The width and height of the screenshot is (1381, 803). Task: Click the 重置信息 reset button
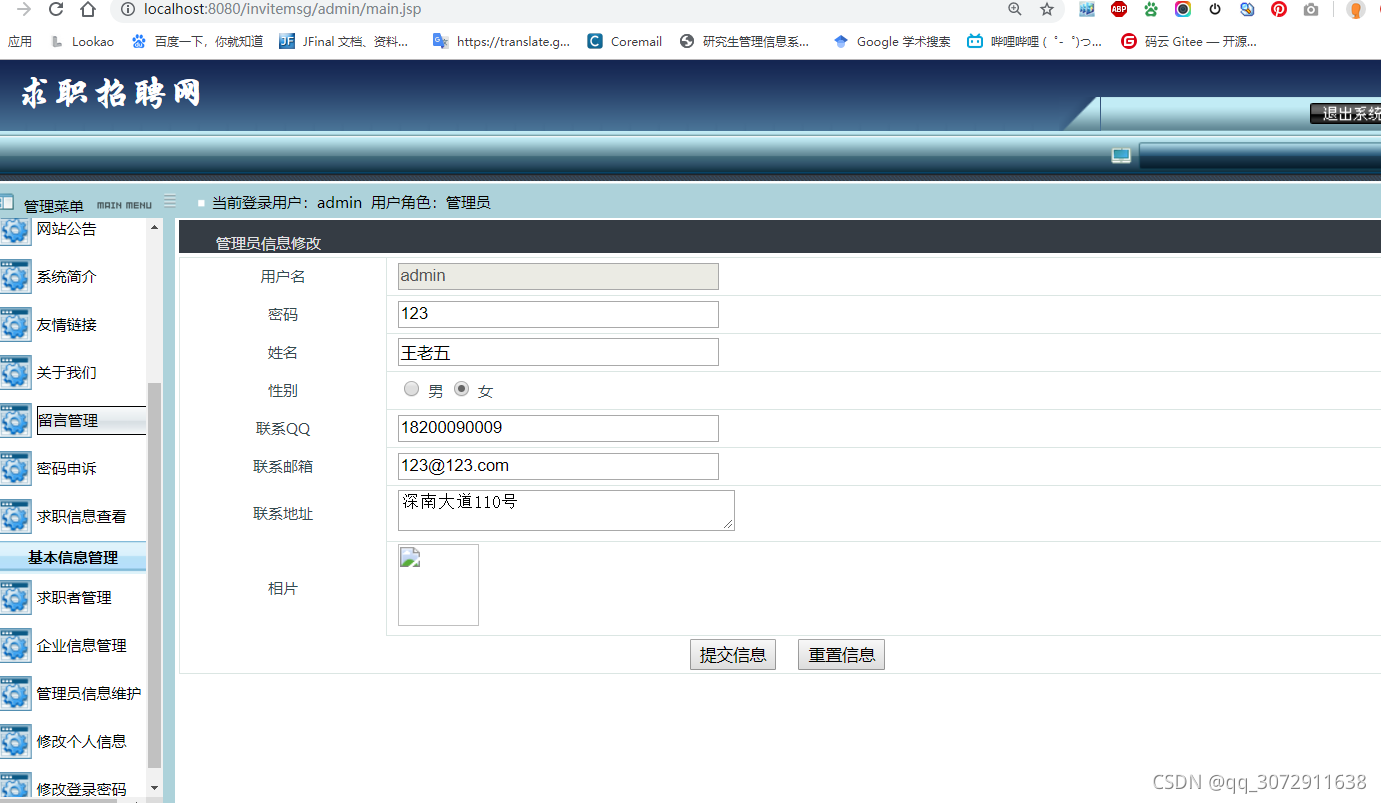[x=841, y=655]
